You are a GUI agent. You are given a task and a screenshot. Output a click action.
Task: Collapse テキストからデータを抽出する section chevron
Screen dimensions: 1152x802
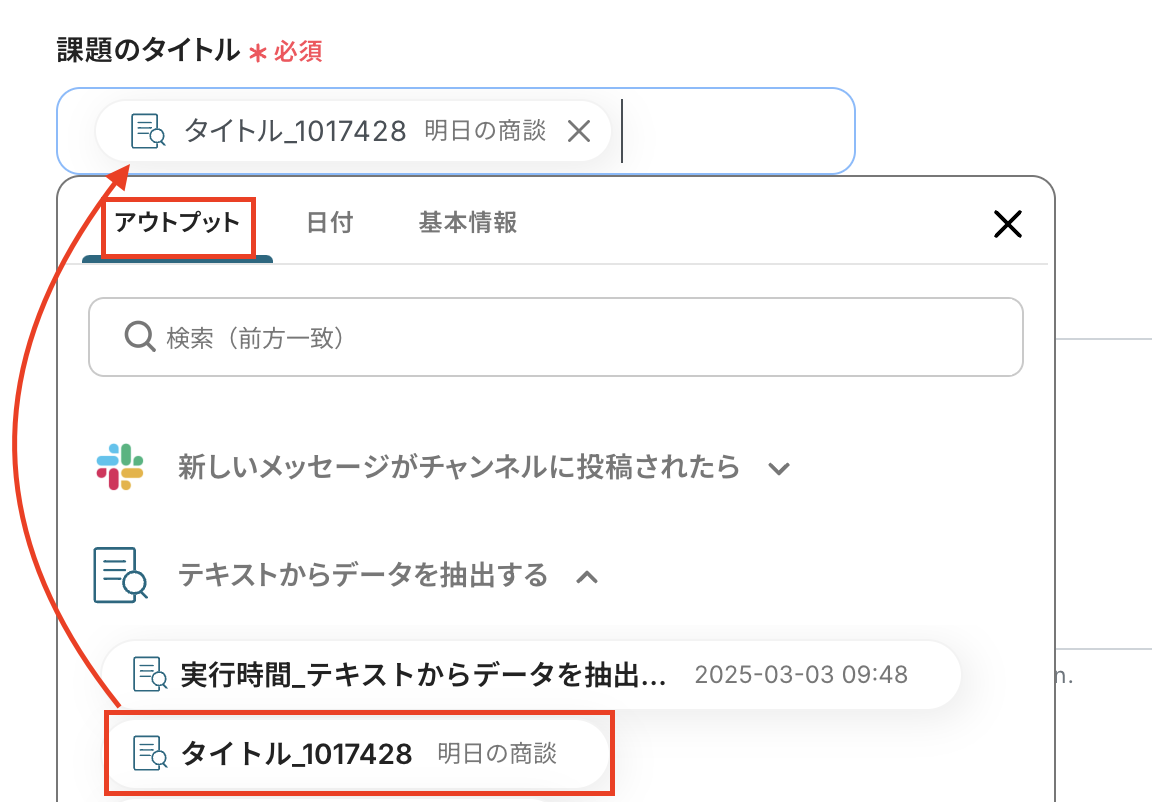(587, 576)
